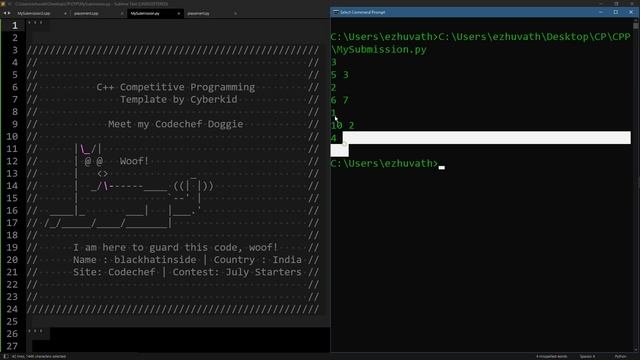Screen dimensions: 640x360
Task: Click line number 20 in the gutter
Action: click(12, 260)
